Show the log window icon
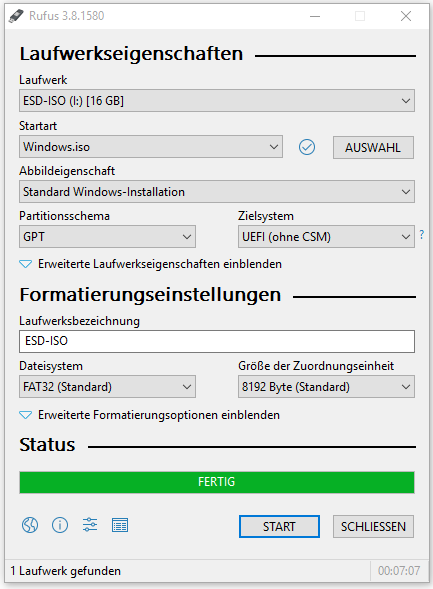The image size is (433, 589). pos(120,525)
